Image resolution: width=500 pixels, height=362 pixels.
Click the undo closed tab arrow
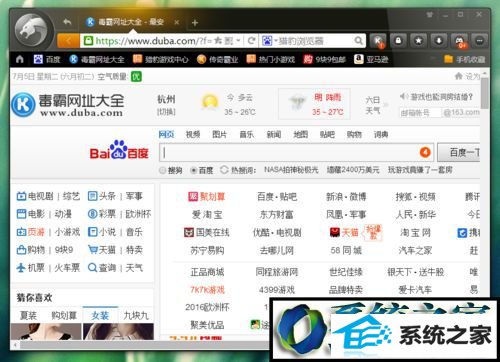[67, 22]
